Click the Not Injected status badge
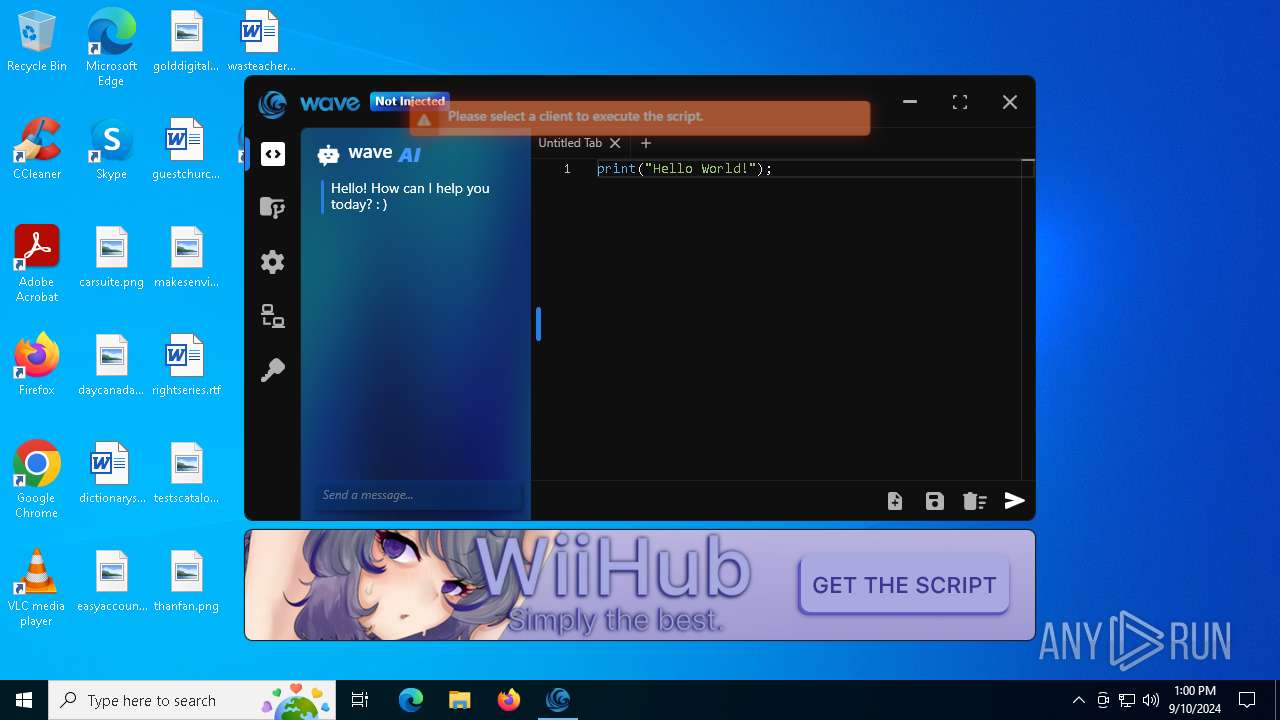 410,101
